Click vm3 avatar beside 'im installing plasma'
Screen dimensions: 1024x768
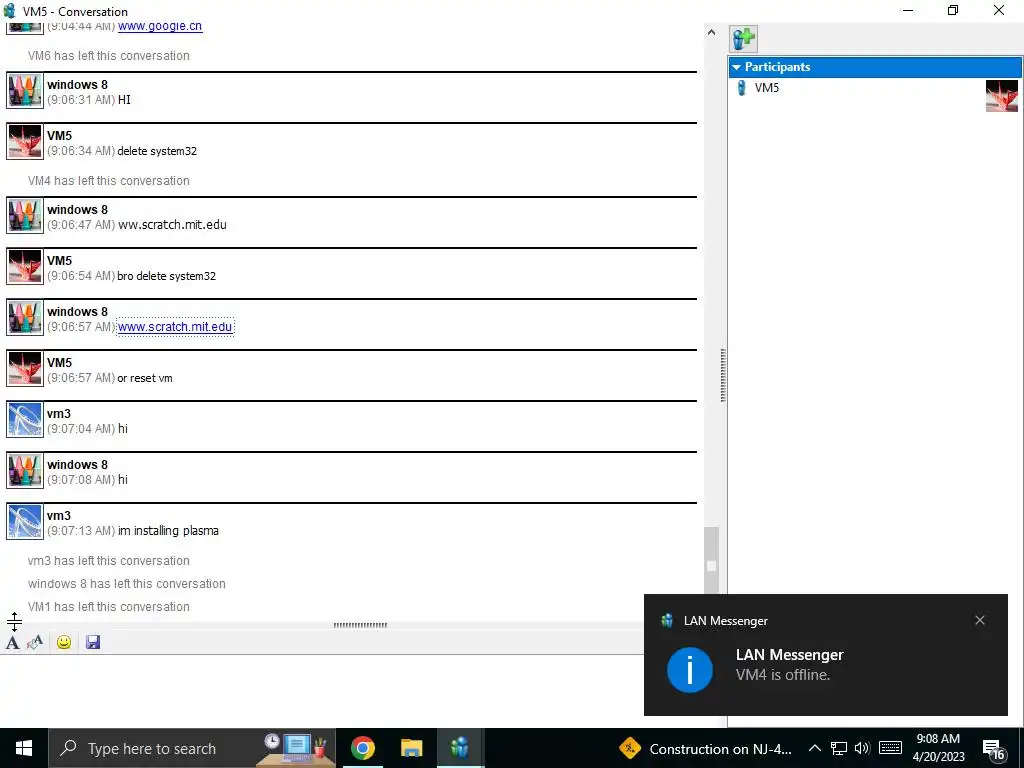[x=25, y=521]
